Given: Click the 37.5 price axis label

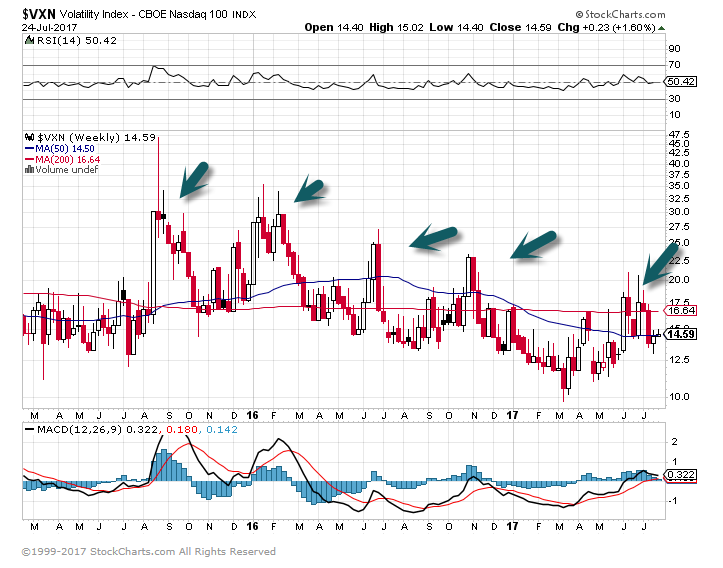Looking at the screenshot, I should point(679,175).
